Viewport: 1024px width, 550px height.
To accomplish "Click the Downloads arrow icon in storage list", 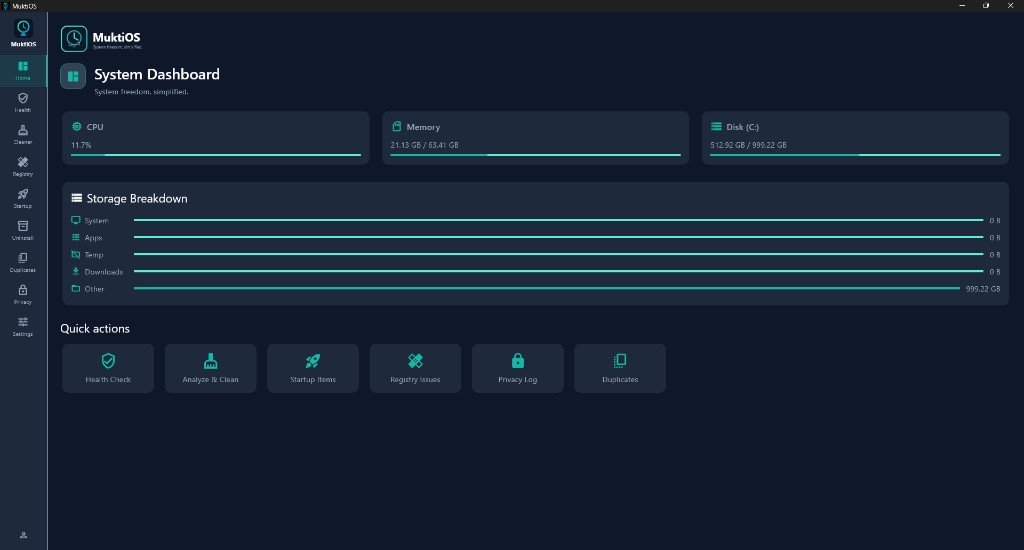I will [76, 271].
